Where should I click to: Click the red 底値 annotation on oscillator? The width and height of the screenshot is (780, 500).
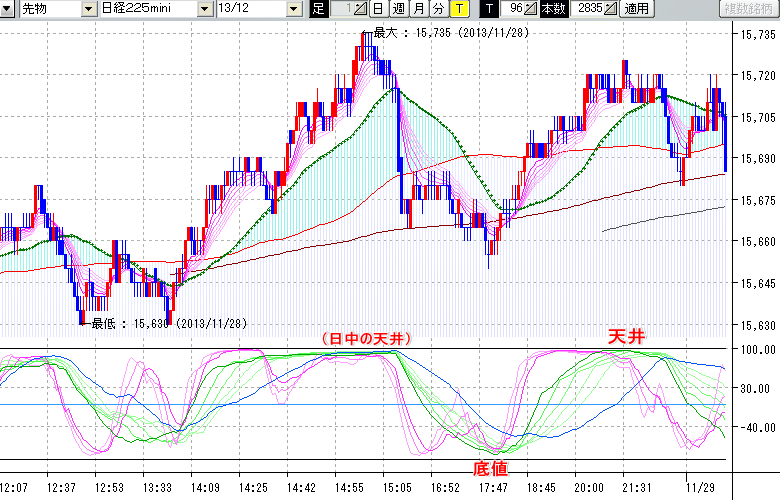490,467
